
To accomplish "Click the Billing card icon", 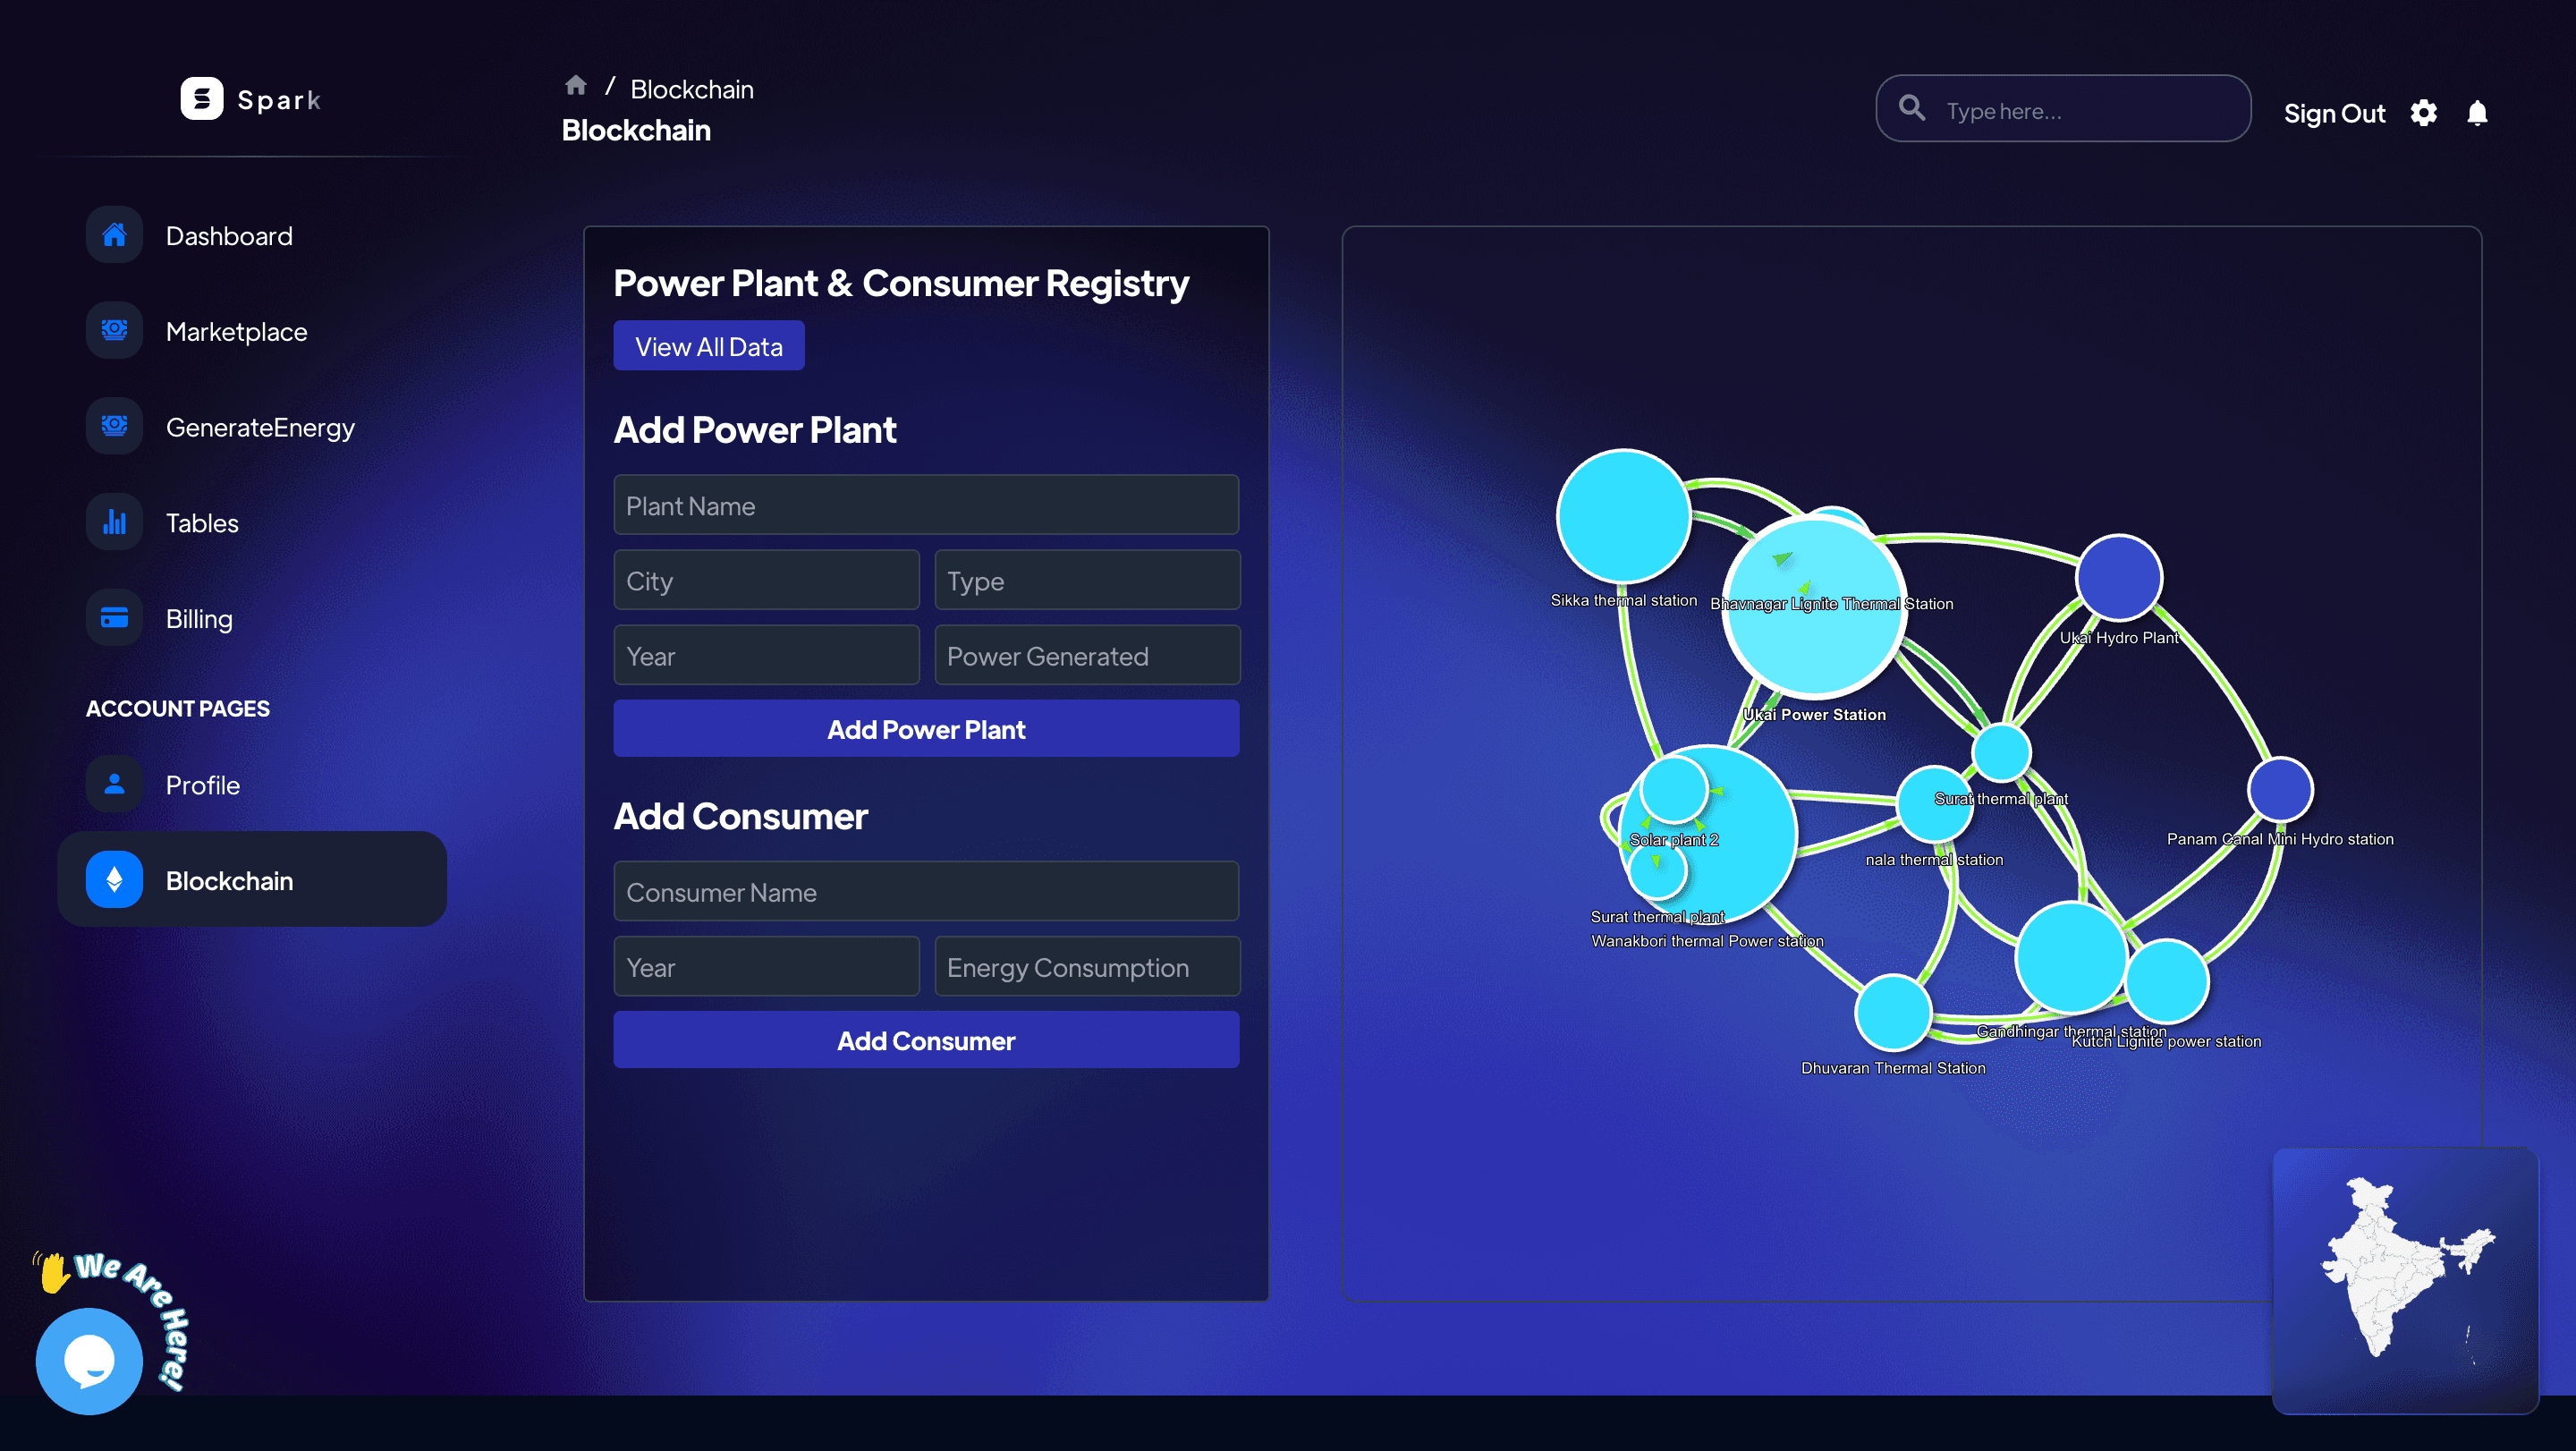I will pyautogui.click(x=114, y=618).
